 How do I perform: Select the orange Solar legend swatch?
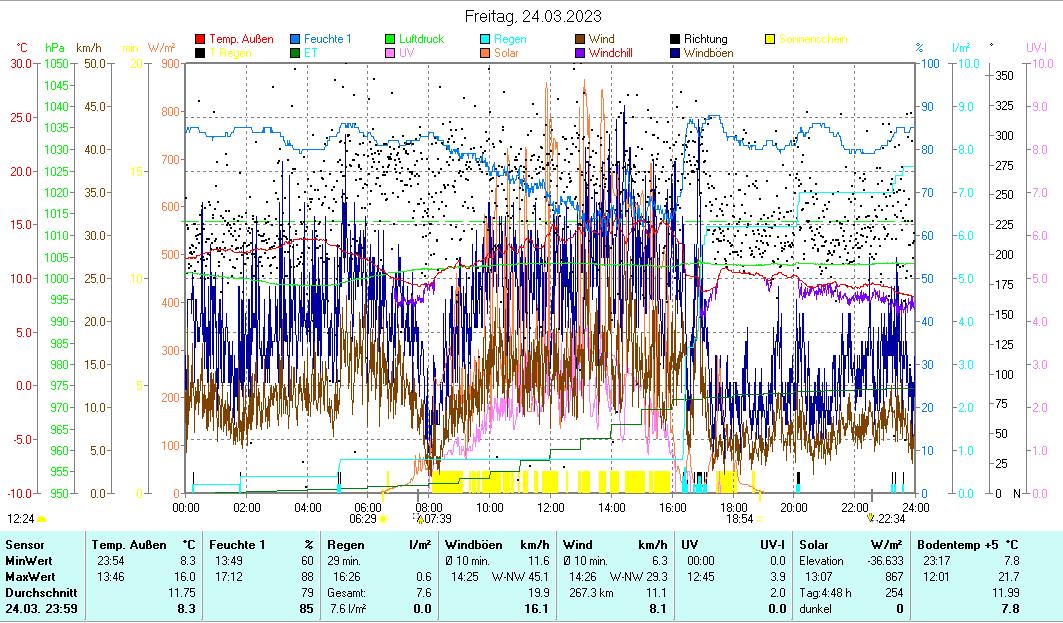[x=486, y=52]
